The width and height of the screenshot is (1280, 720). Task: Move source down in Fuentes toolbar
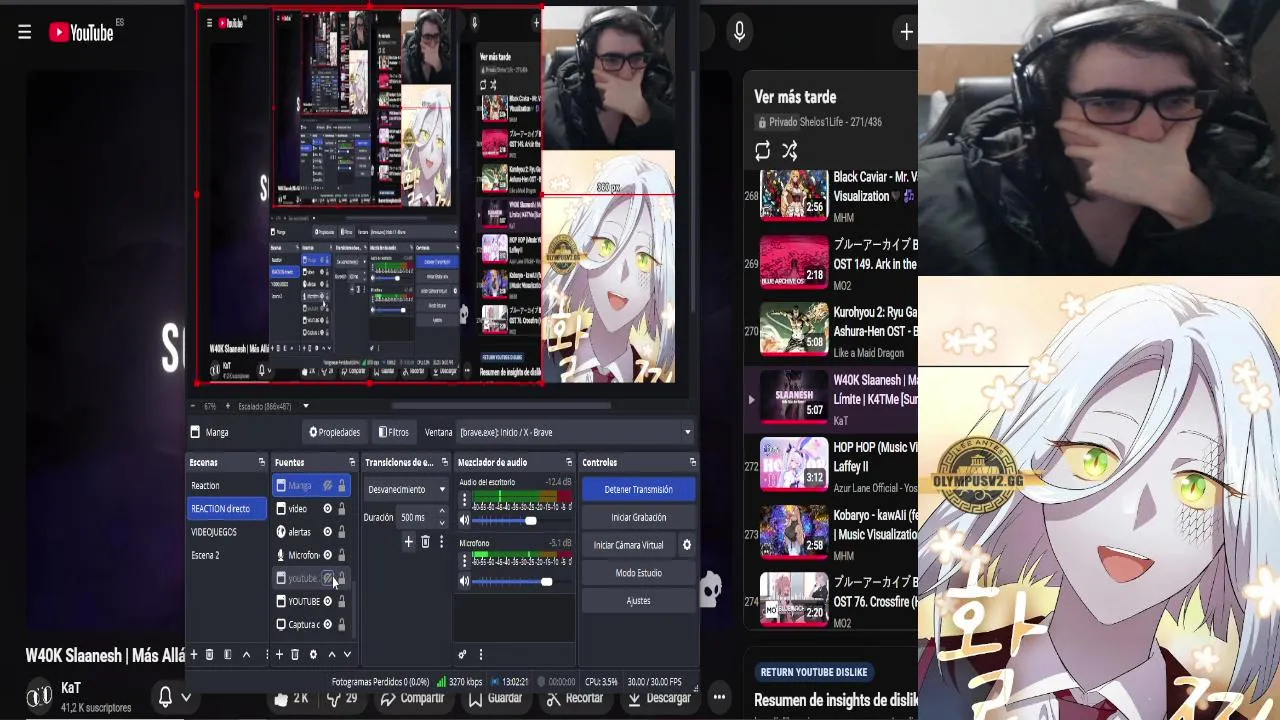[x=347, y=654]
